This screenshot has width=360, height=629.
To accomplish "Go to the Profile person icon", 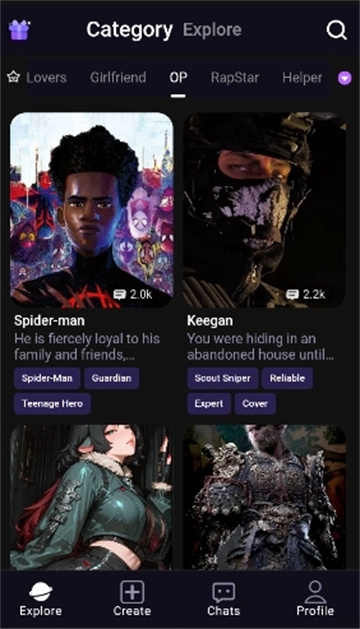I will tap(315, 592).
